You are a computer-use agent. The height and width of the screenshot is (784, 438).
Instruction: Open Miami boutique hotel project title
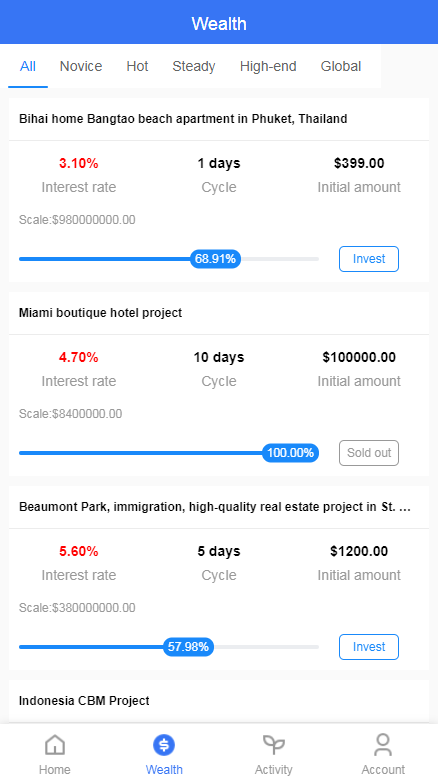click(100, 313)
